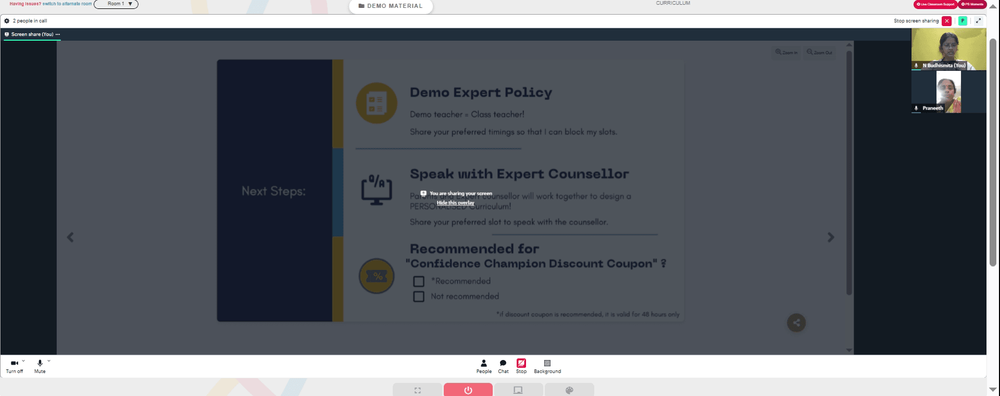Open the Chat panel
The width and height of the screenshot is (1000, 396).
(503, 366)
